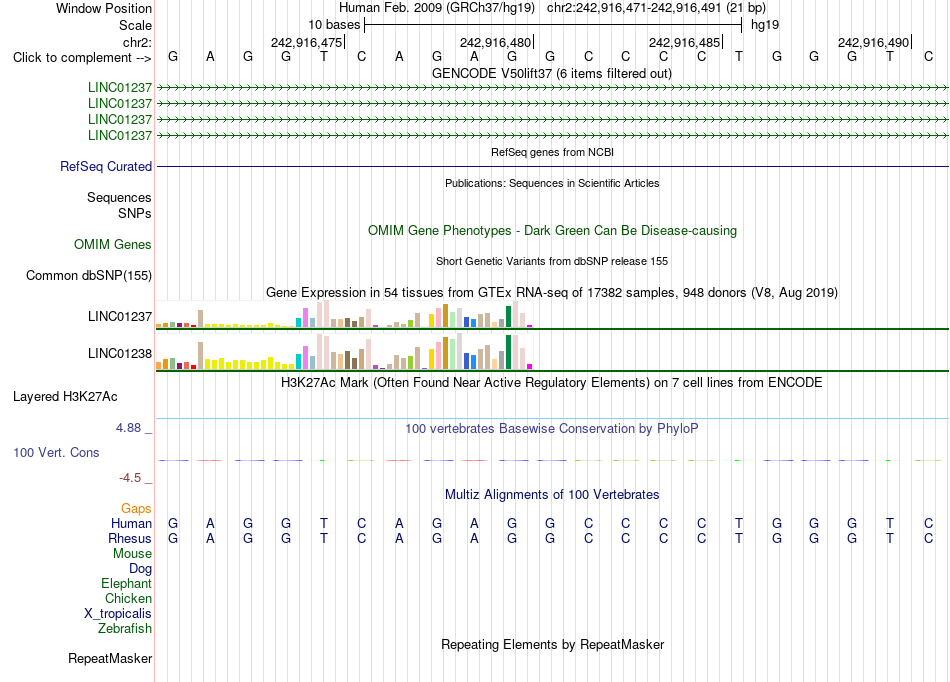Image resolution: width=950 pixels, height=682 pixels.
Task: Click the 100 Vert. Cons label
Action: point(56,452)
